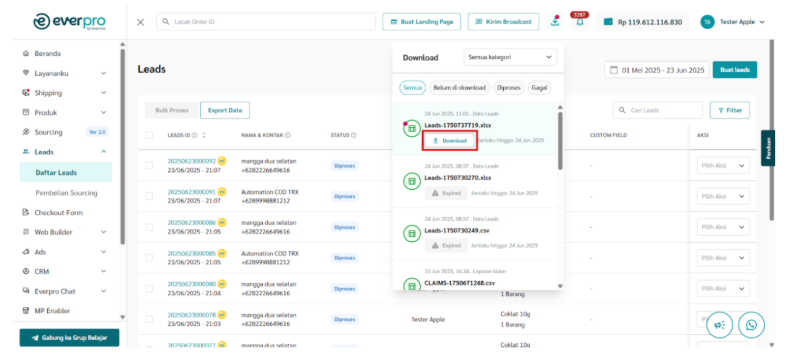Expand the Ads sidebar menu
The width and height of the screenshot is (789, 360).
(64, 252)
